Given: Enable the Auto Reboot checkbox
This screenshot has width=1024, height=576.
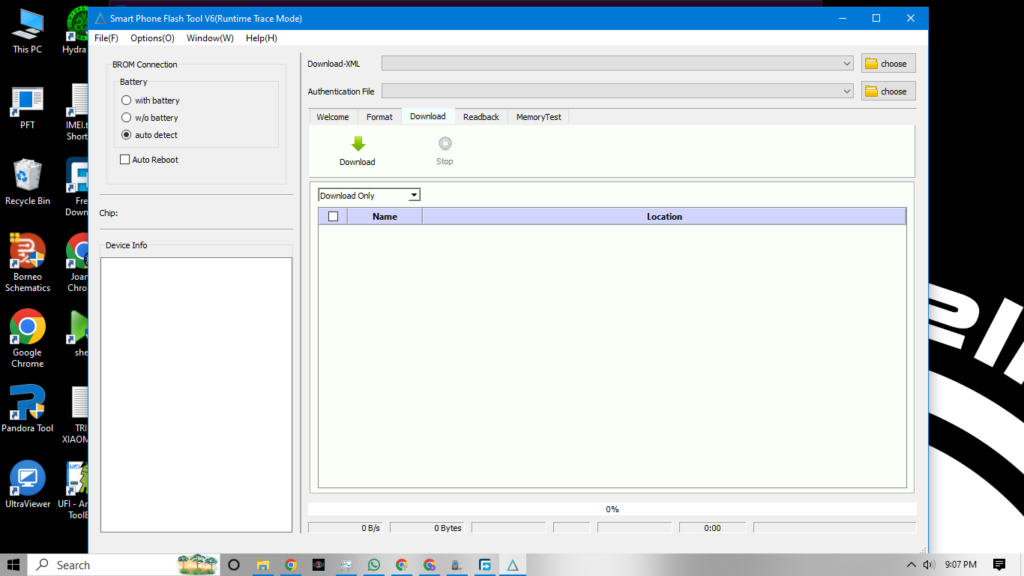Looking at the screenshot, I should (125, 159).
